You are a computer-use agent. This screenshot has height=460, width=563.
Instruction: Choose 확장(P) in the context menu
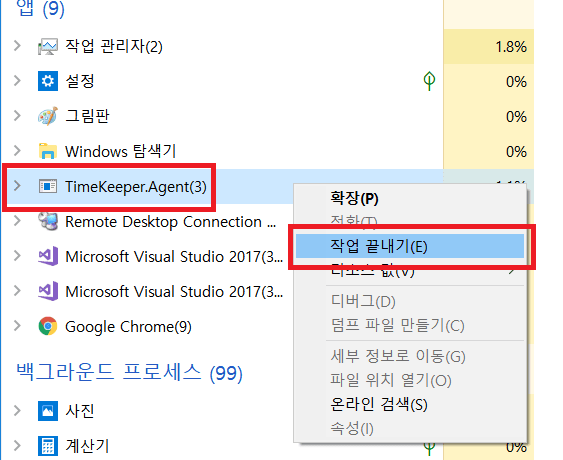(x=410, y=198)
